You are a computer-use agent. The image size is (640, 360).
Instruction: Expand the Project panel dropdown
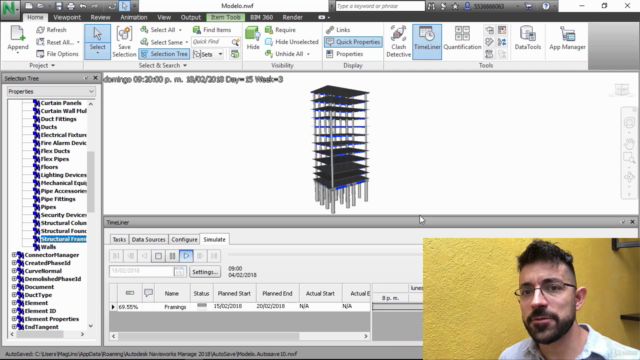[42, 65]
